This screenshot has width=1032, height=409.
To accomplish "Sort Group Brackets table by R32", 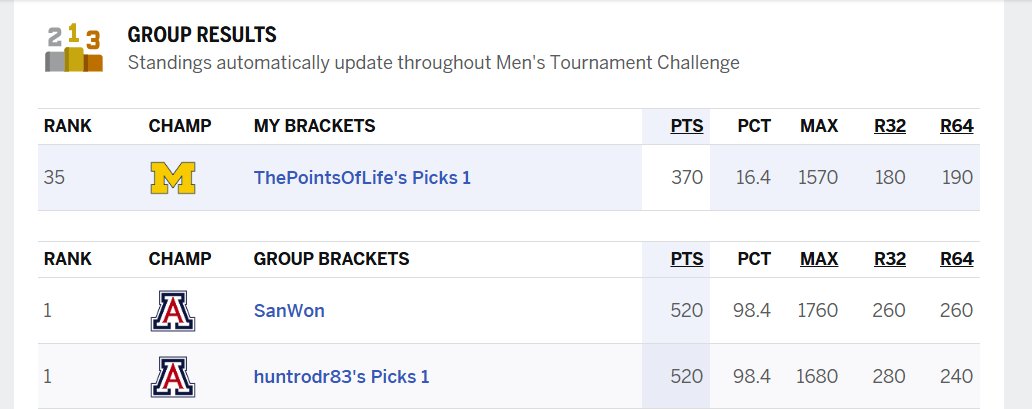I will point(889,259).
